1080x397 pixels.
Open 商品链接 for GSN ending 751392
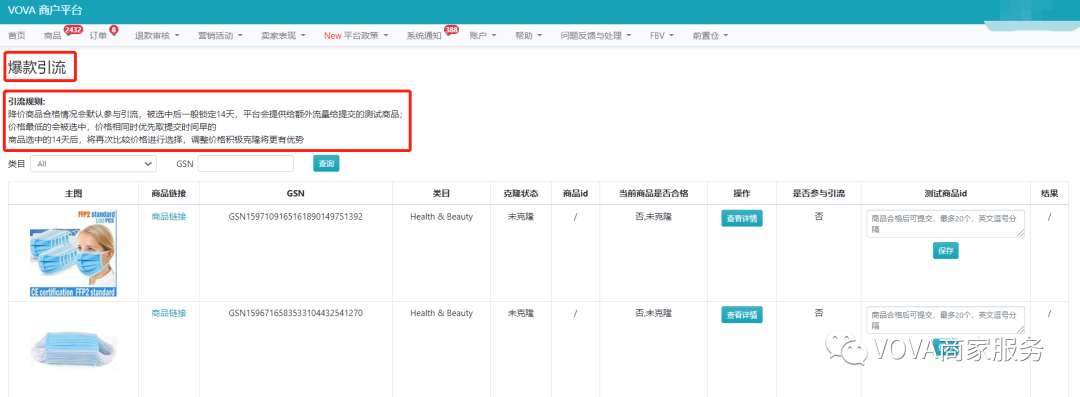(169, 216)
